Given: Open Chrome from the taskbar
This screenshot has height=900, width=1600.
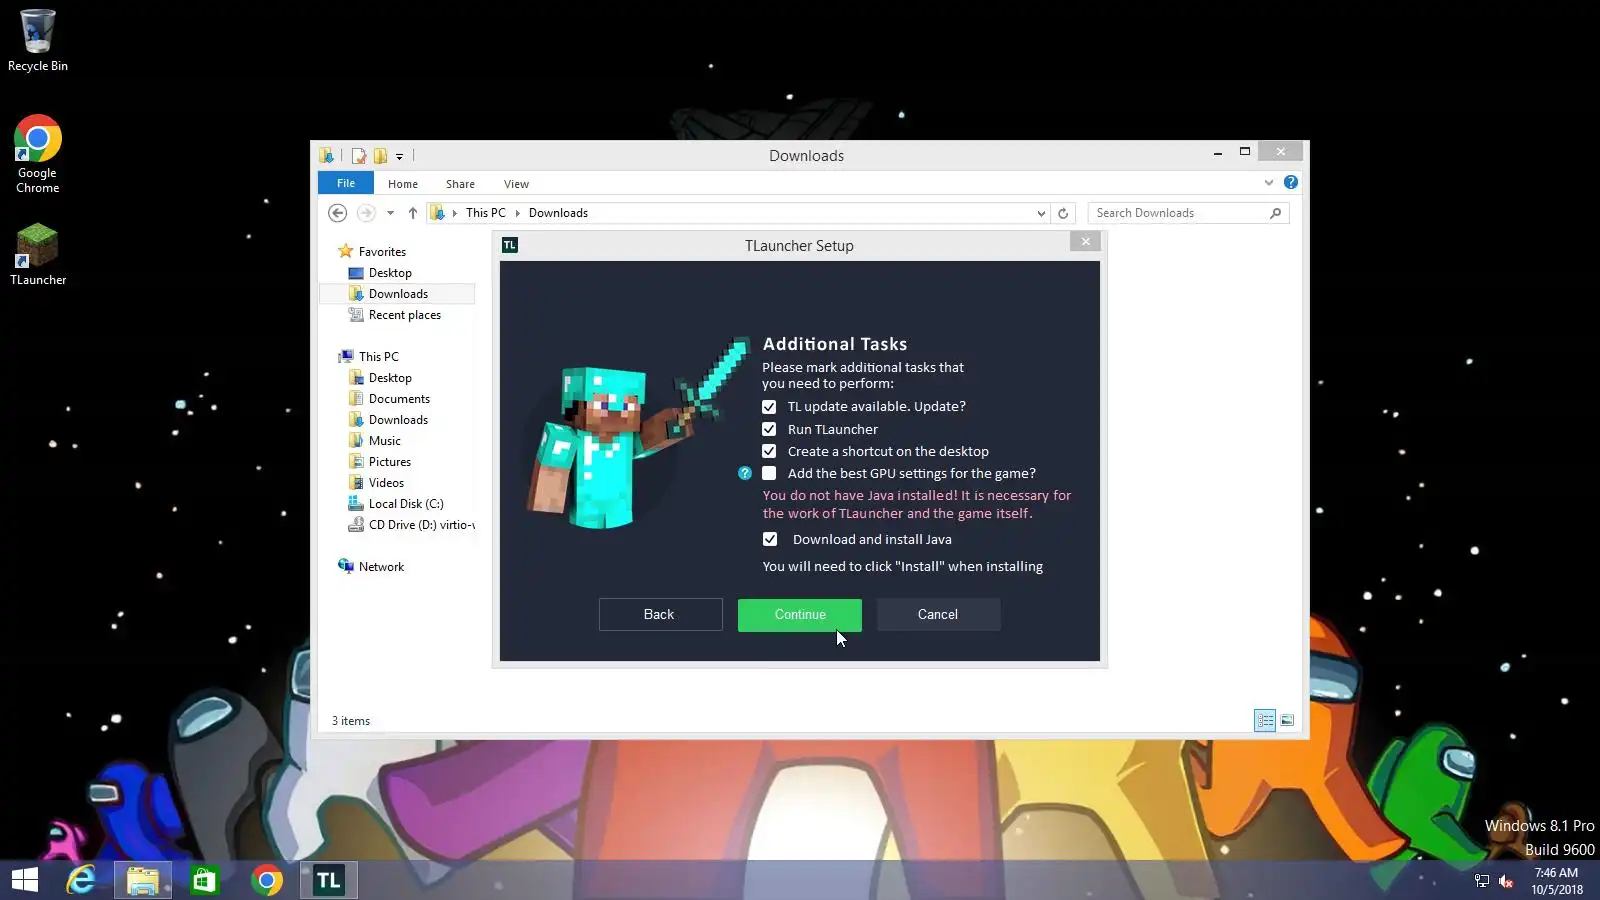Looking at the screenshot, I should coord(267,880).
